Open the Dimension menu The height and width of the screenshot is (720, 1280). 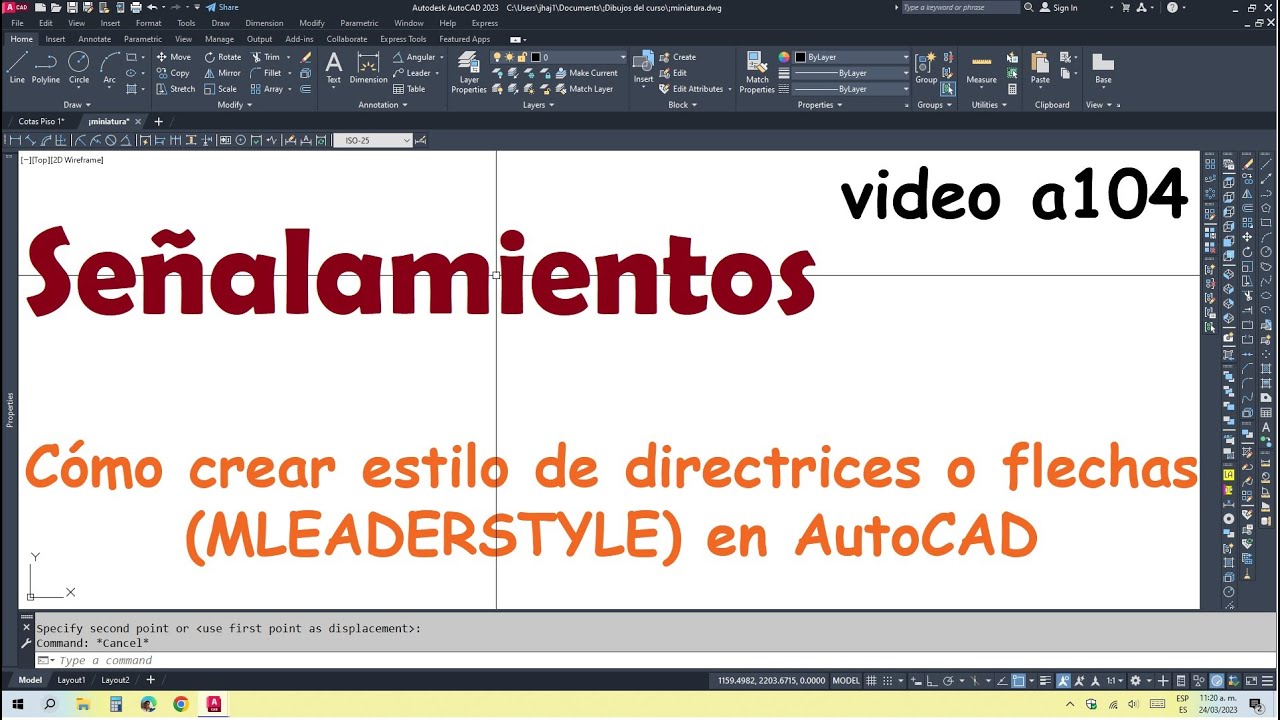coord(264,23)
